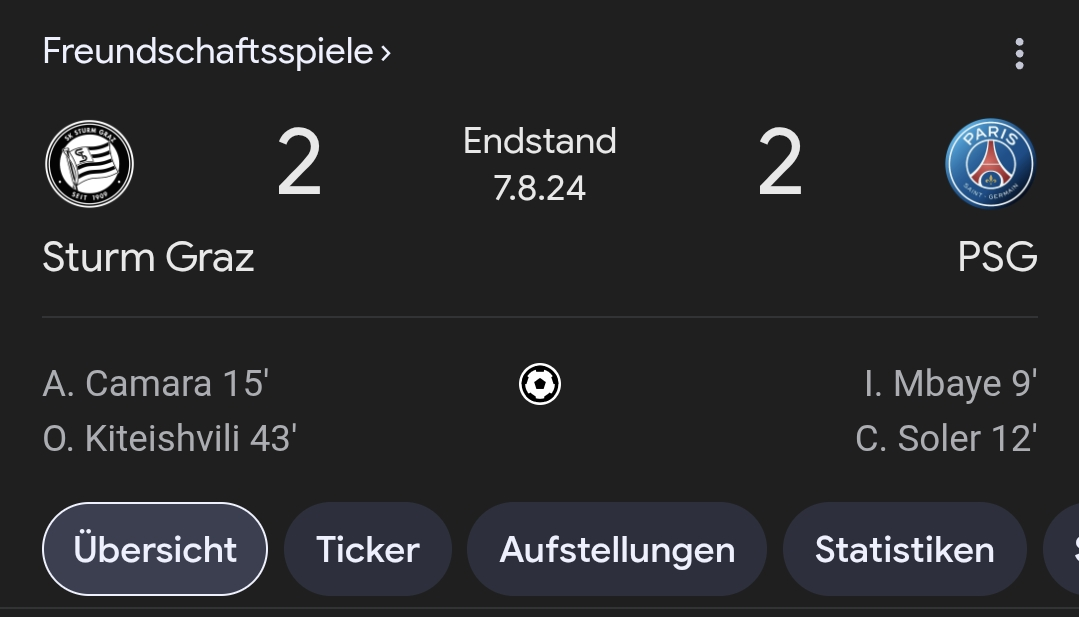Select goal scorer I. Mbaye 9'
The width and height of the screenshot is (1079, 617).
point(951,384)
